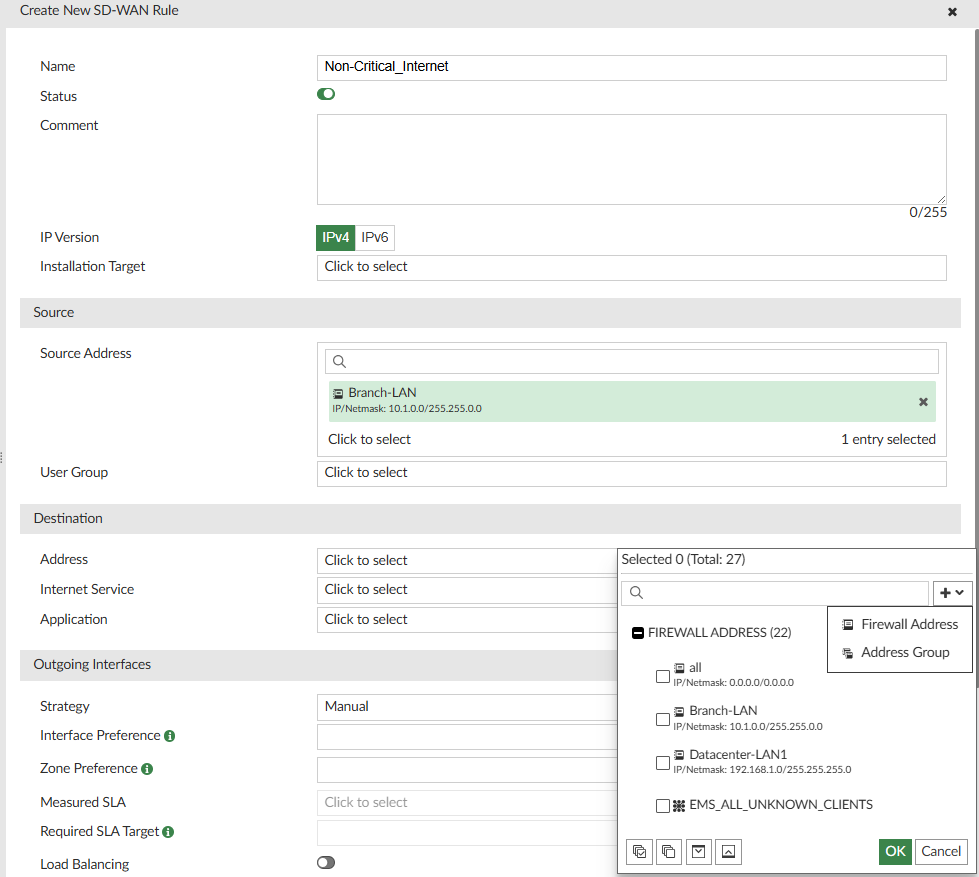Collapse the FIREWALL ADDRESS (22) group
Viewport: 979px width, 877px height.
pos(638,633)
